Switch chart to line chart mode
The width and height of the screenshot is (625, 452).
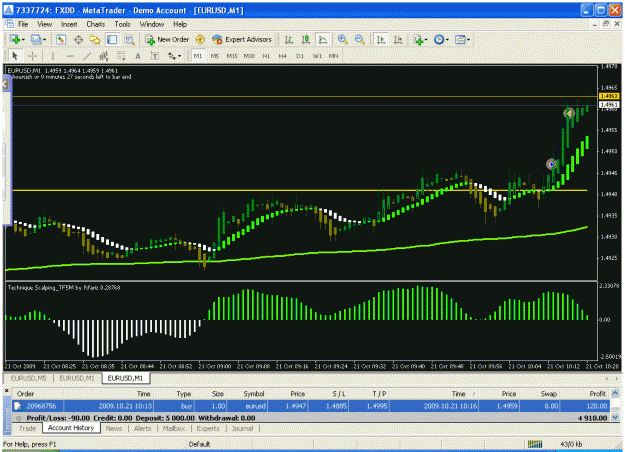[x=322, y=39]
